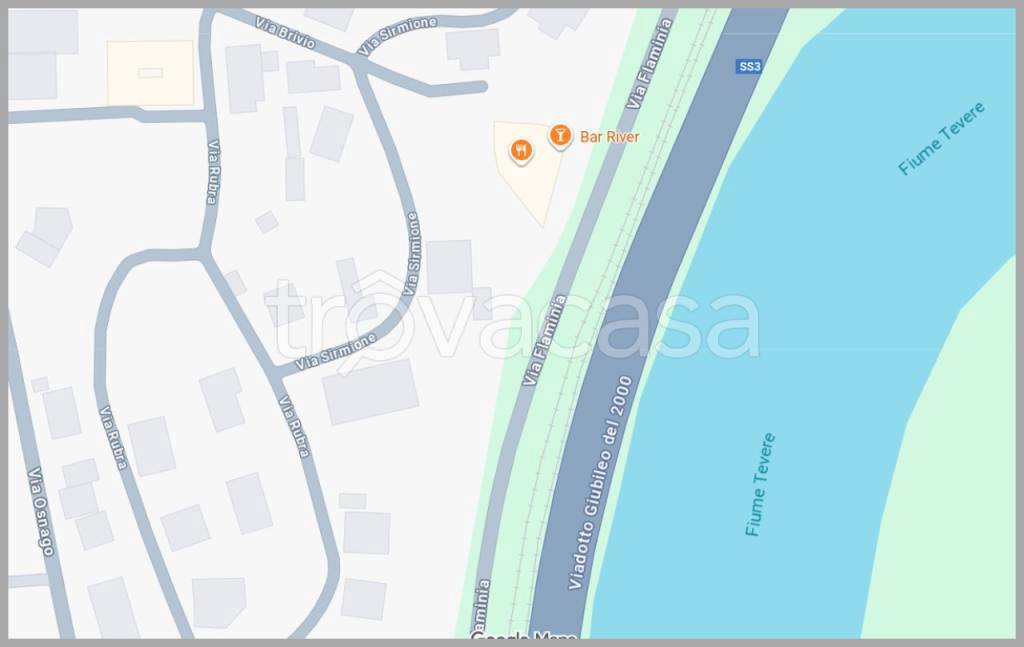Click upper Via Rubra street label
The height and width of the screenshot is (647, 1024).
pos(213,172)
